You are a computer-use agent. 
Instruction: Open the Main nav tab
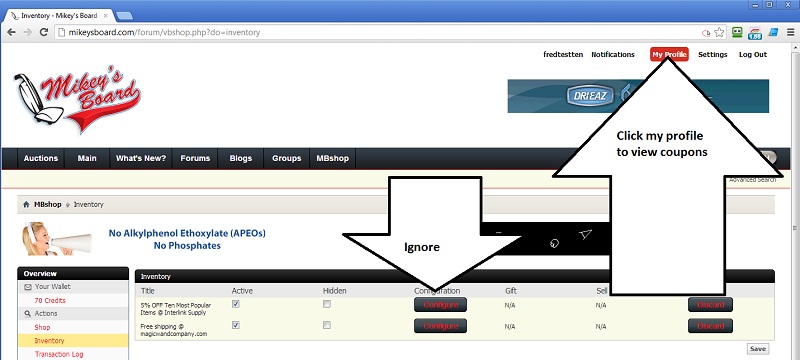pos(87,158)
